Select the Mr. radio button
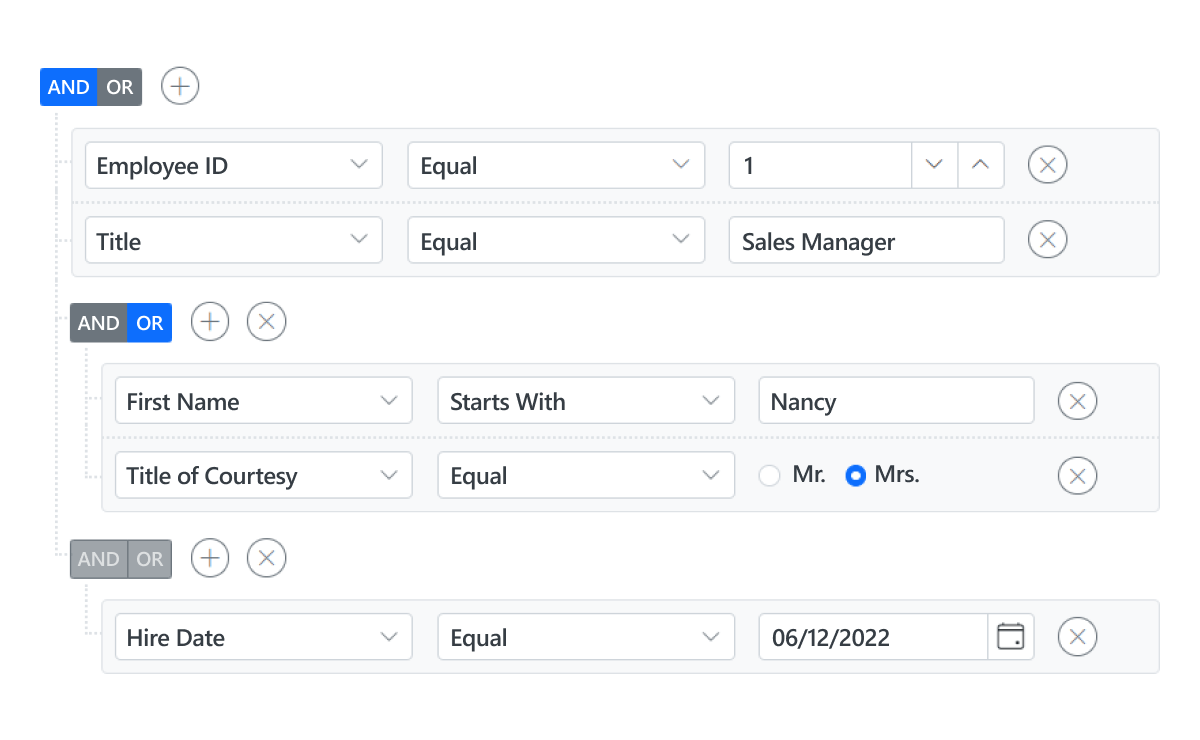 pyautogui.click(x=769, y=475)
